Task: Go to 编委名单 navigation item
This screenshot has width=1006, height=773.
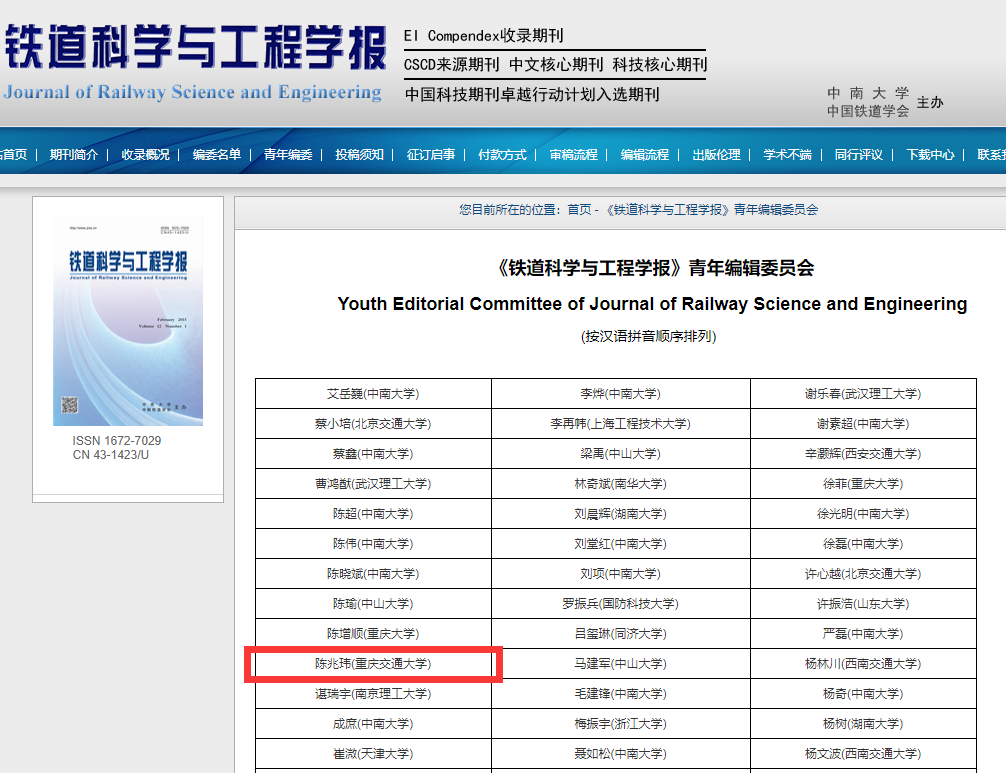Action: click(217, 155)
